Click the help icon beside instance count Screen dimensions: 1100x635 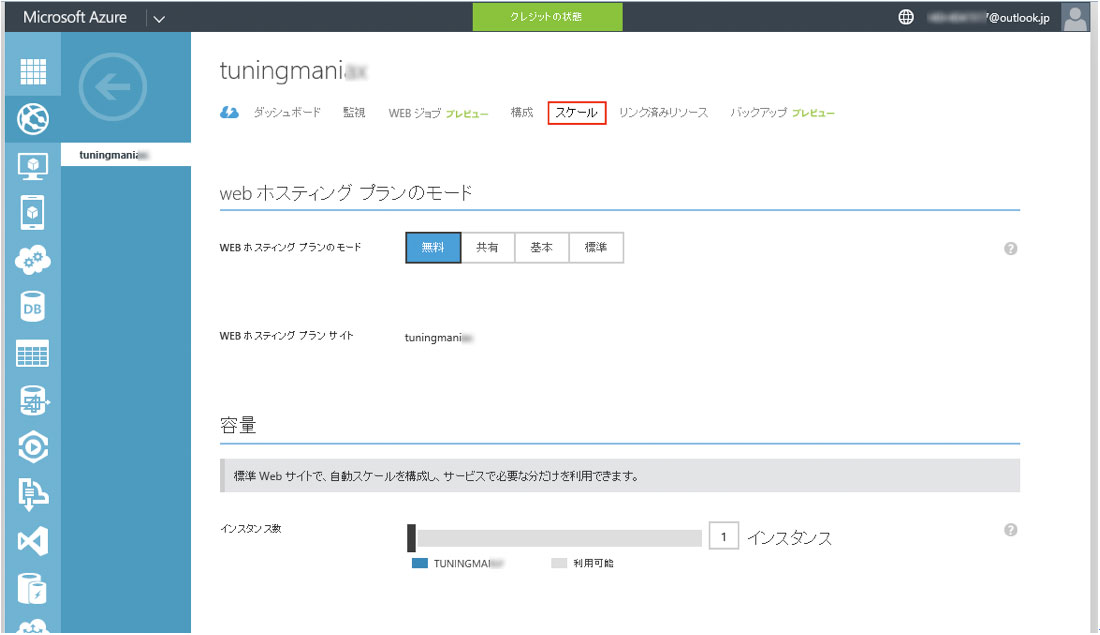point(1010,530)
